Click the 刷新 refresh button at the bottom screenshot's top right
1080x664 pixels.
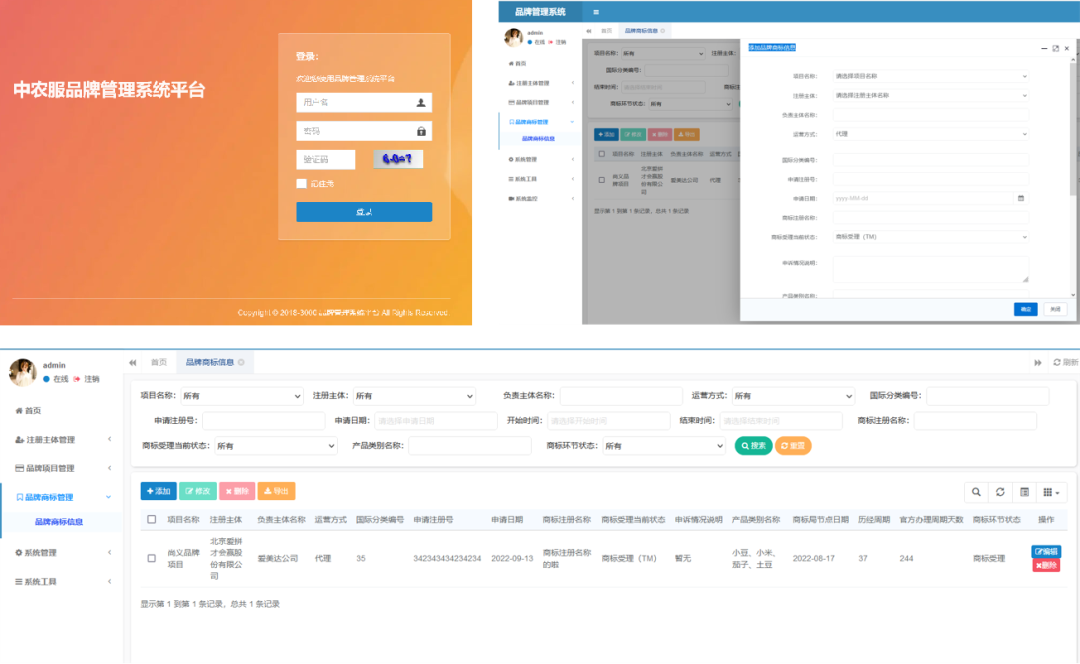coord(1065,362)
